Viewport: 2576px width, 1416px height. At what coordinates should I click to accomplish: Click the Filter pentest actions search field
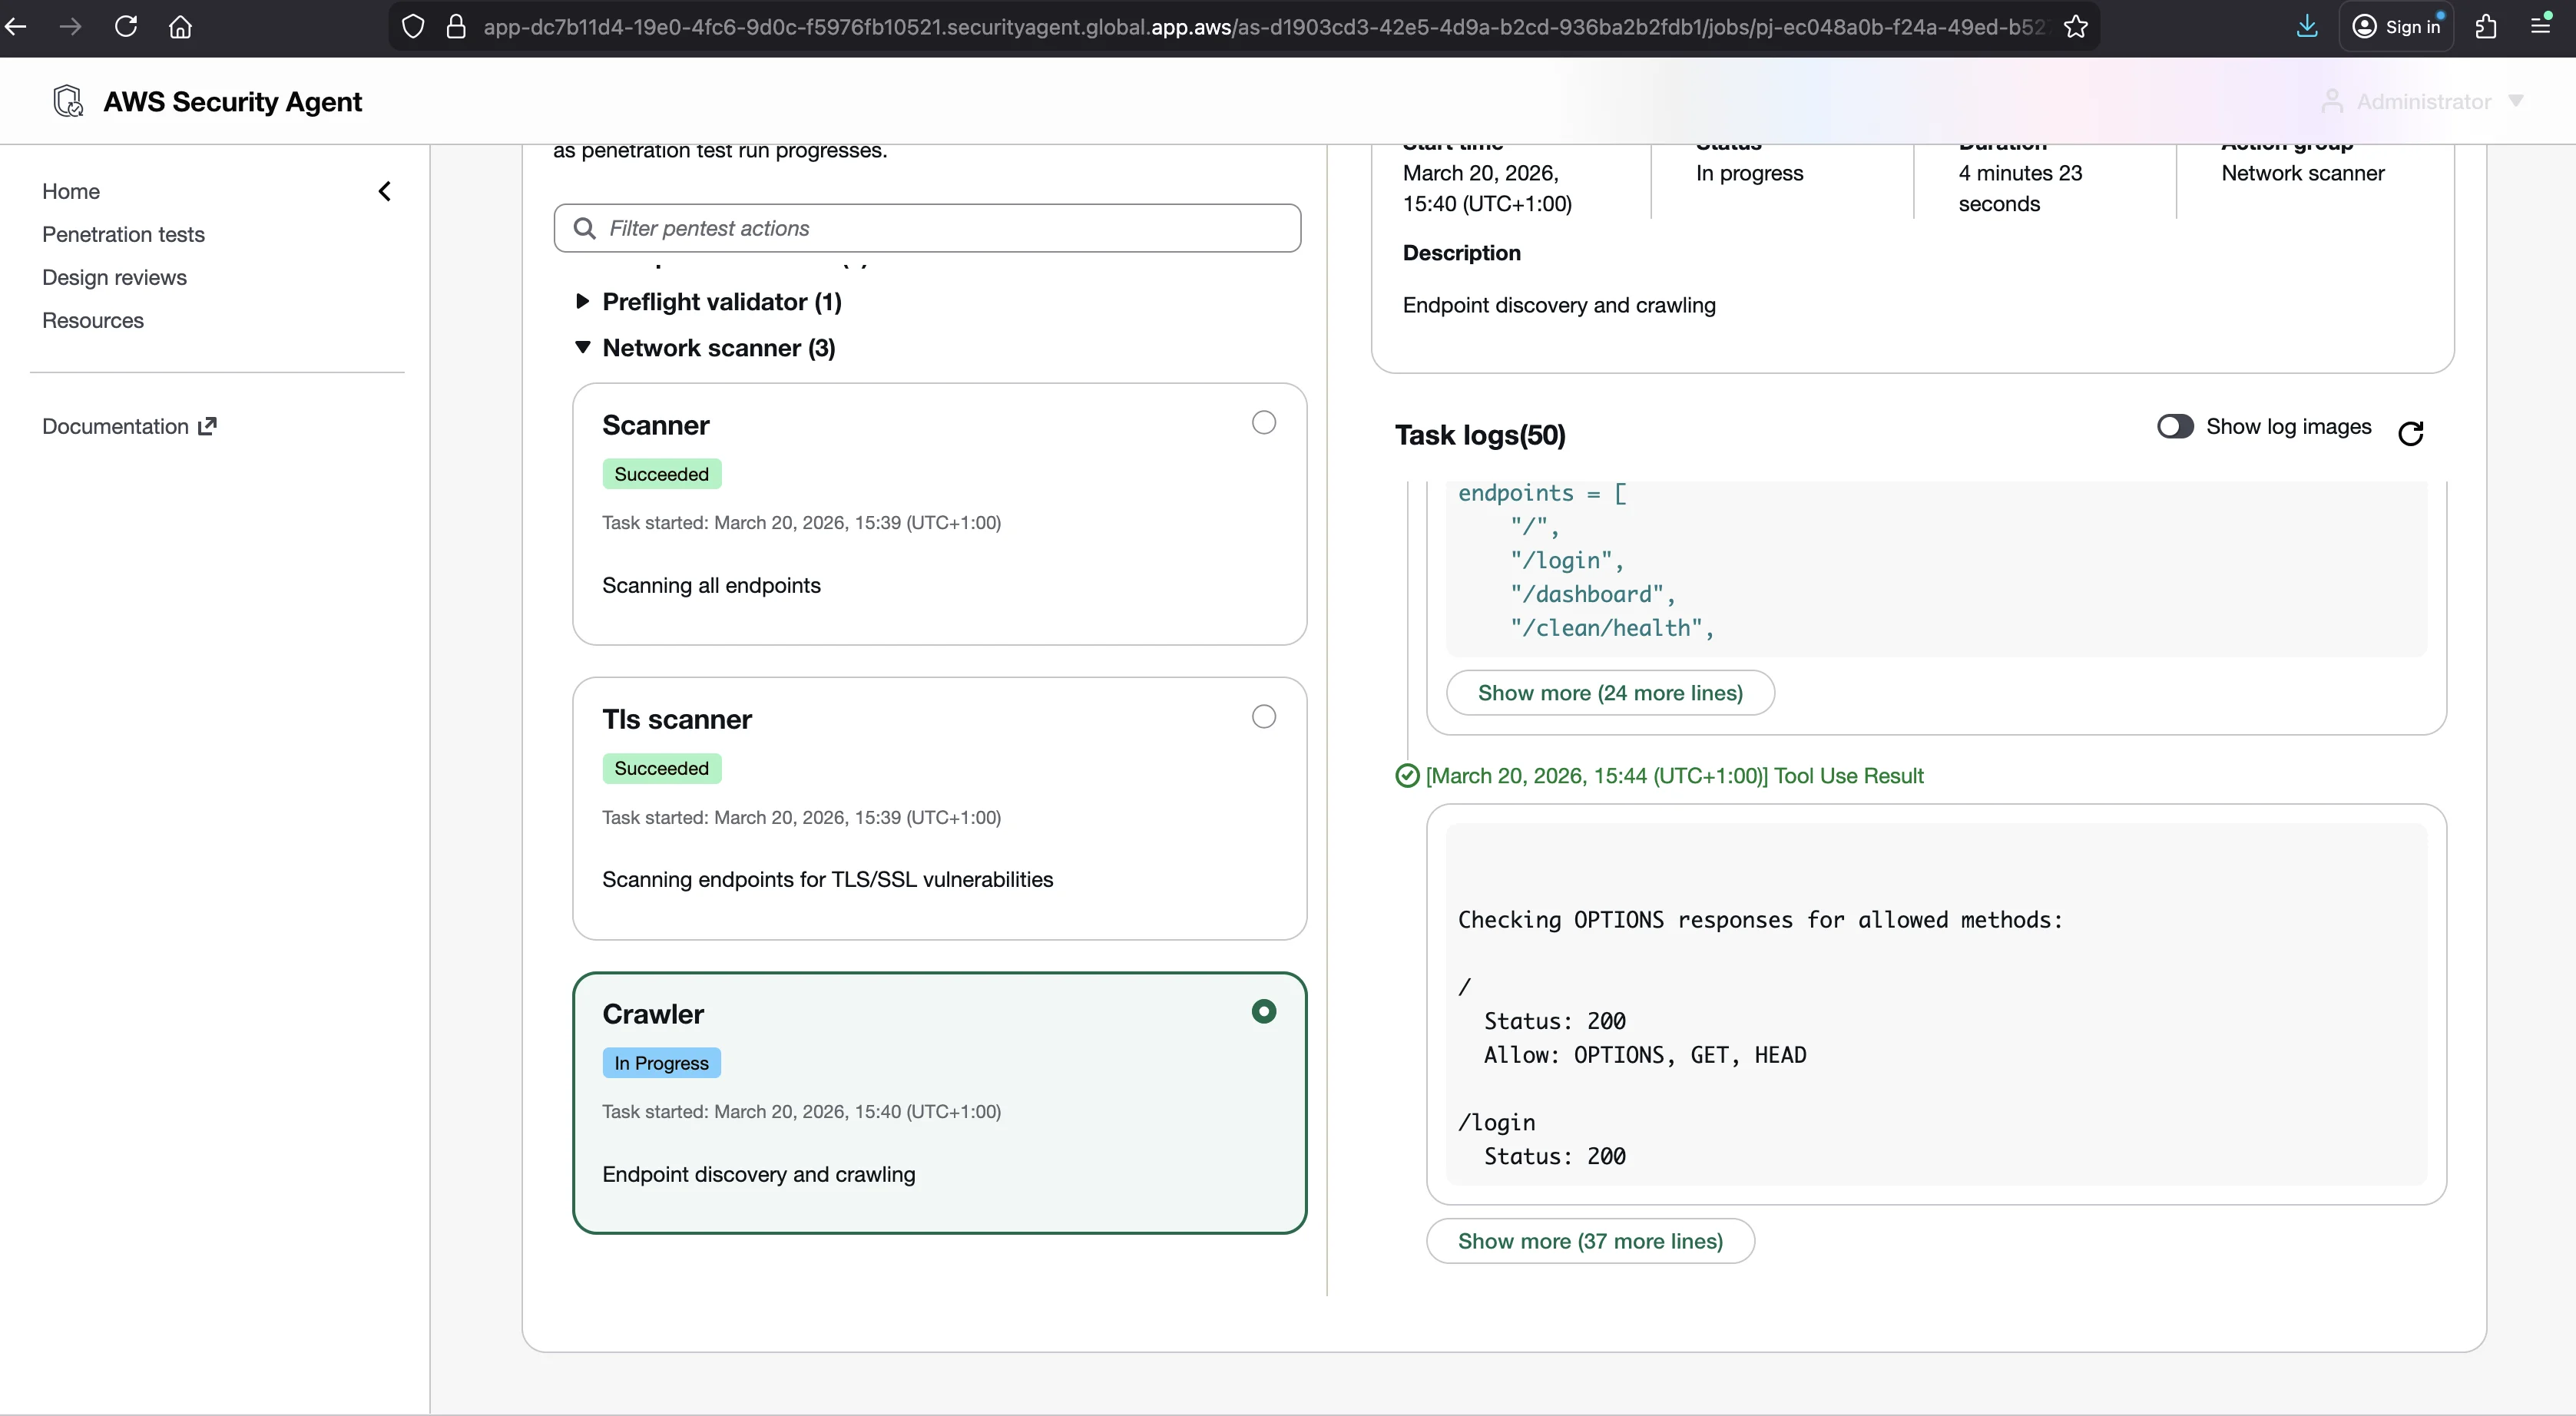pyautogui.click(x=927, y=228)
